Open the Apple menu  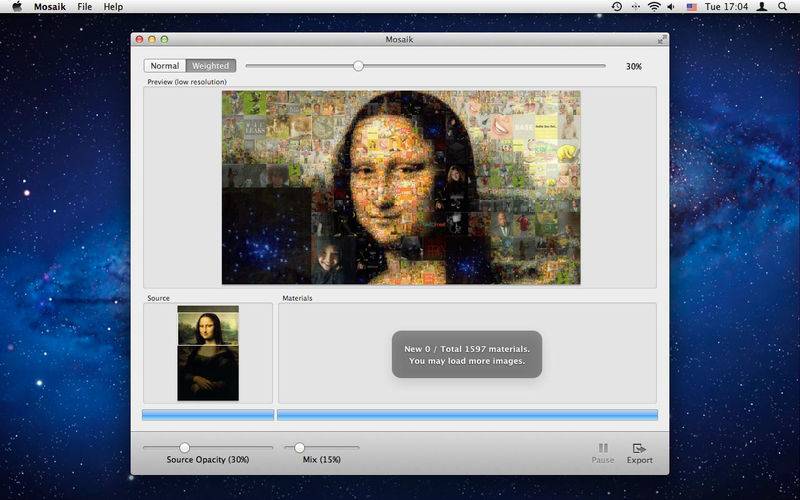tap(16, 7)
